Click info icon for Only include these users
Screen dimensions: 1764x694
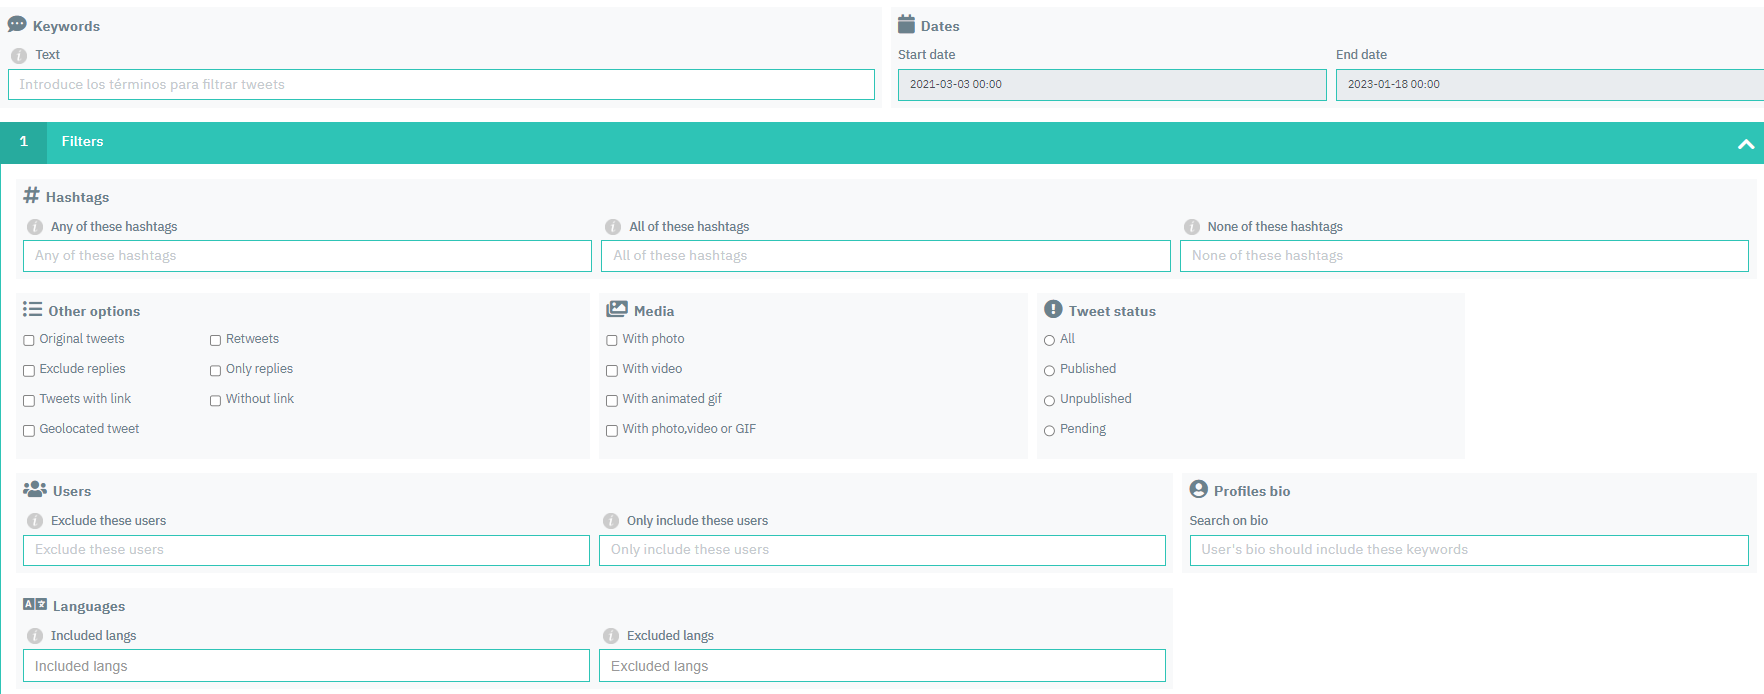pos(611,521)
